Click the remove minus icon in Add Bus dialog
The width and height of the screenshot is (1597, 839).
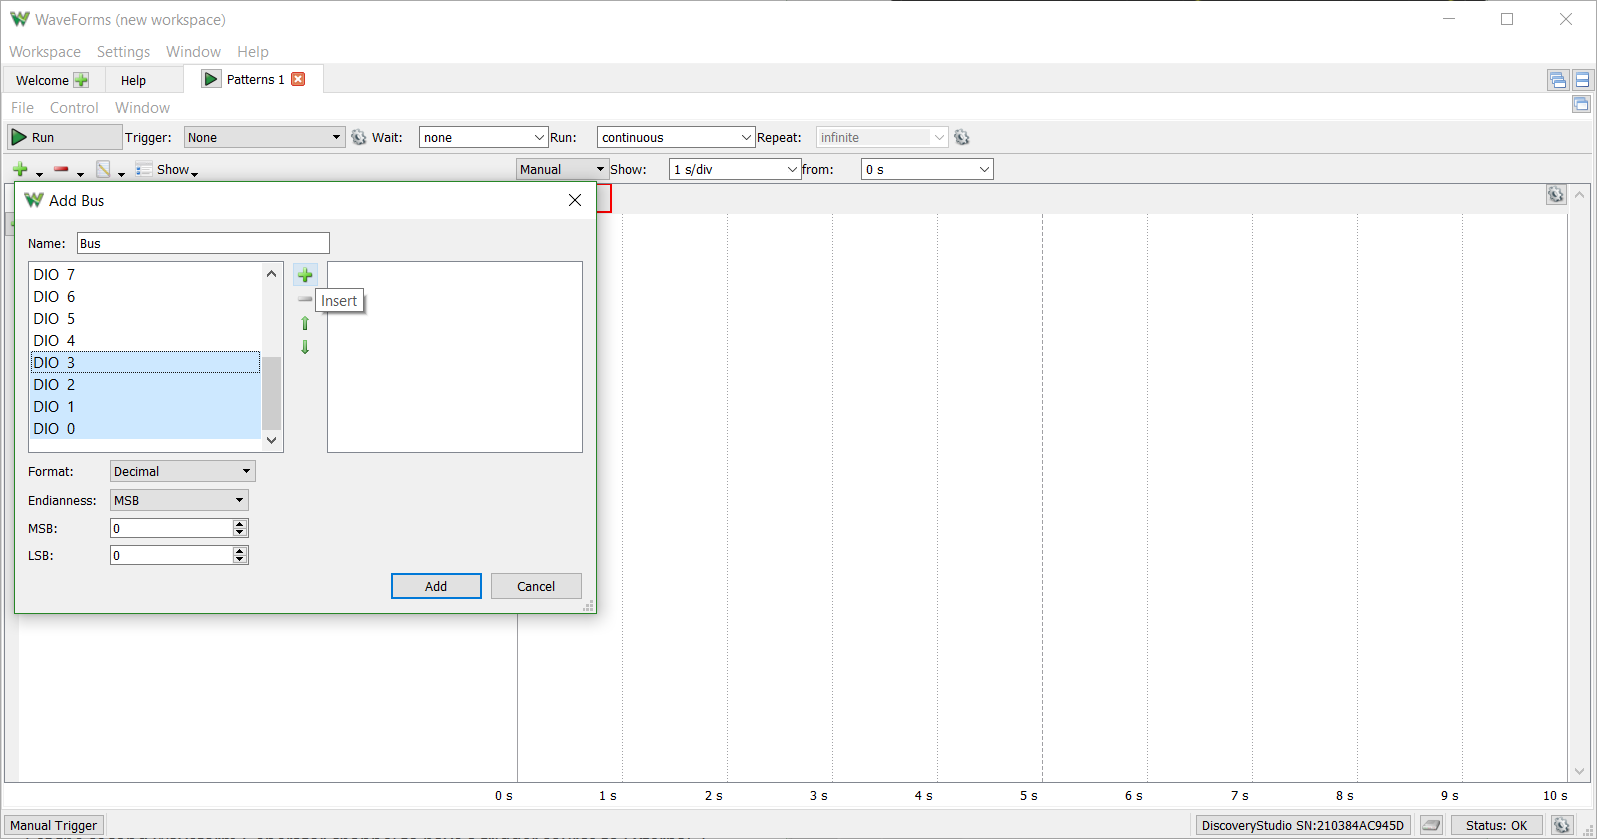[305, 299]
